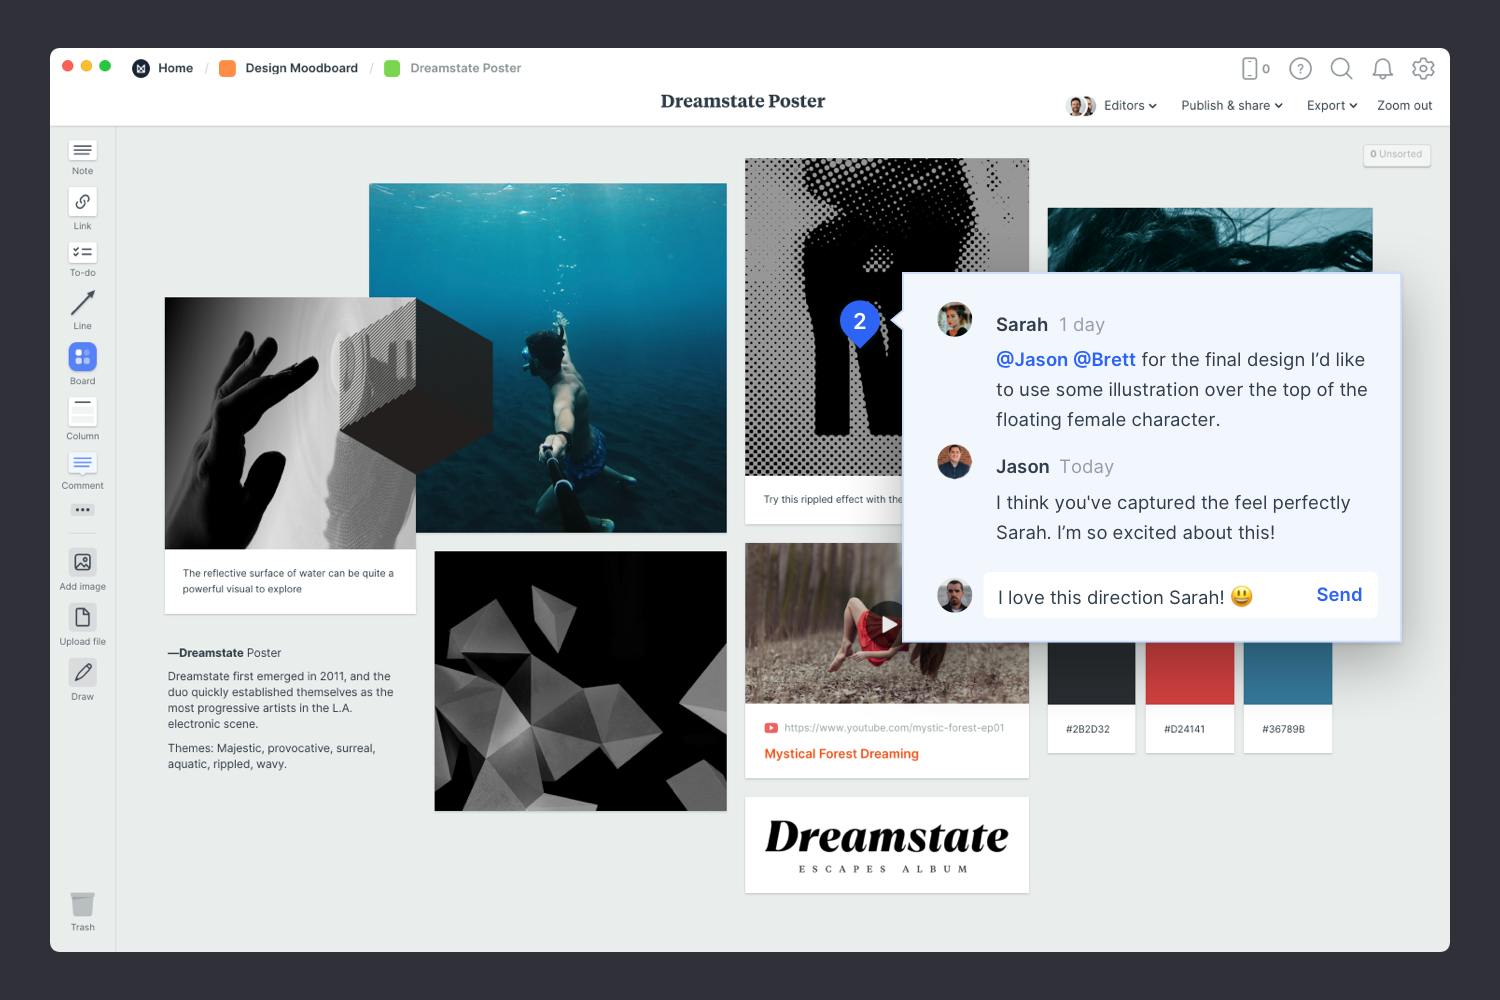Select the Board tool
The image size is (1500, 1000).
[x=82, y=358]
